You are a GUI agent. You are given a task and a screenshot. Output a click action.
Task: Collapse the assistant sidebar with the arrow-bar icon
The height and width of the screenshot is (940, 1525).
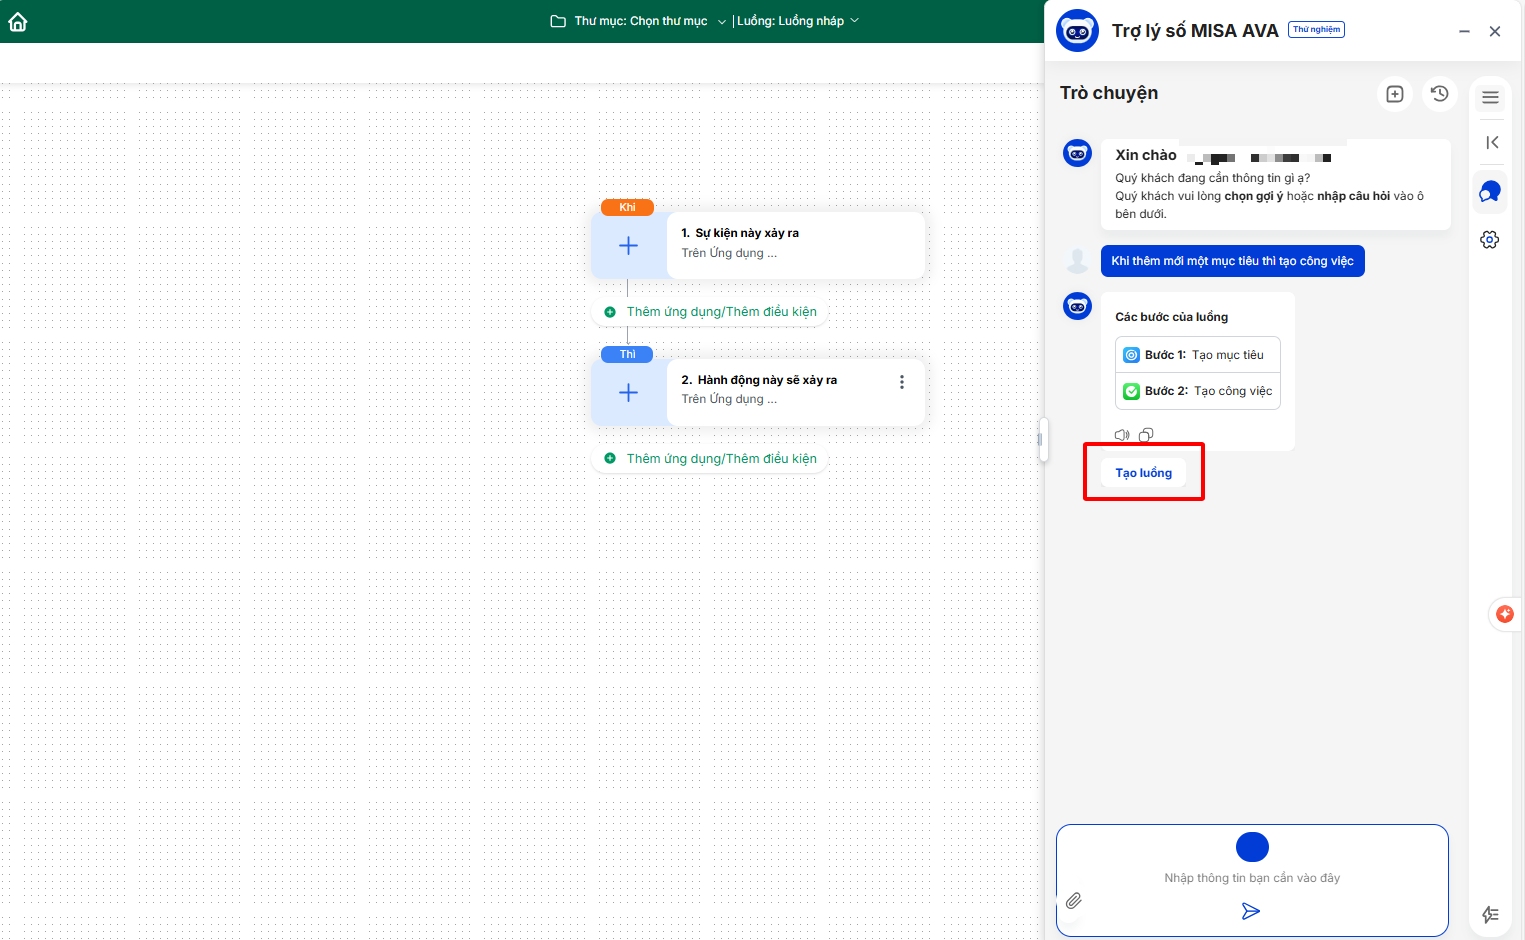coord(1491,143)
